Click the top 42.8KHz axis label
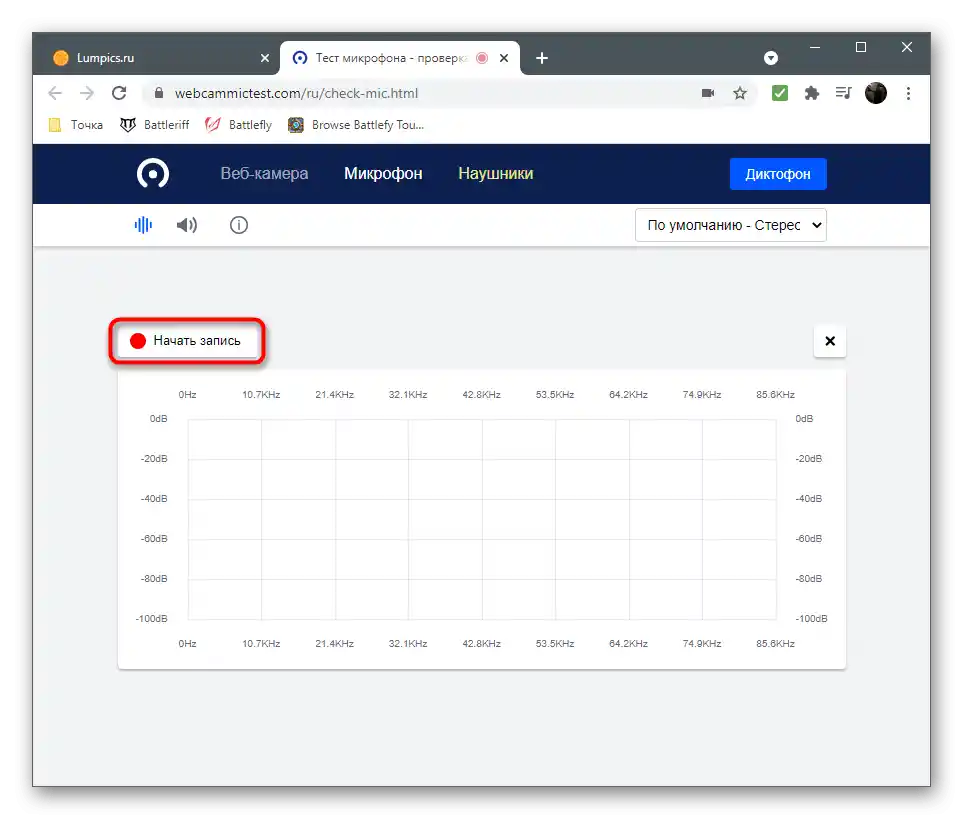 coord(482,395)
